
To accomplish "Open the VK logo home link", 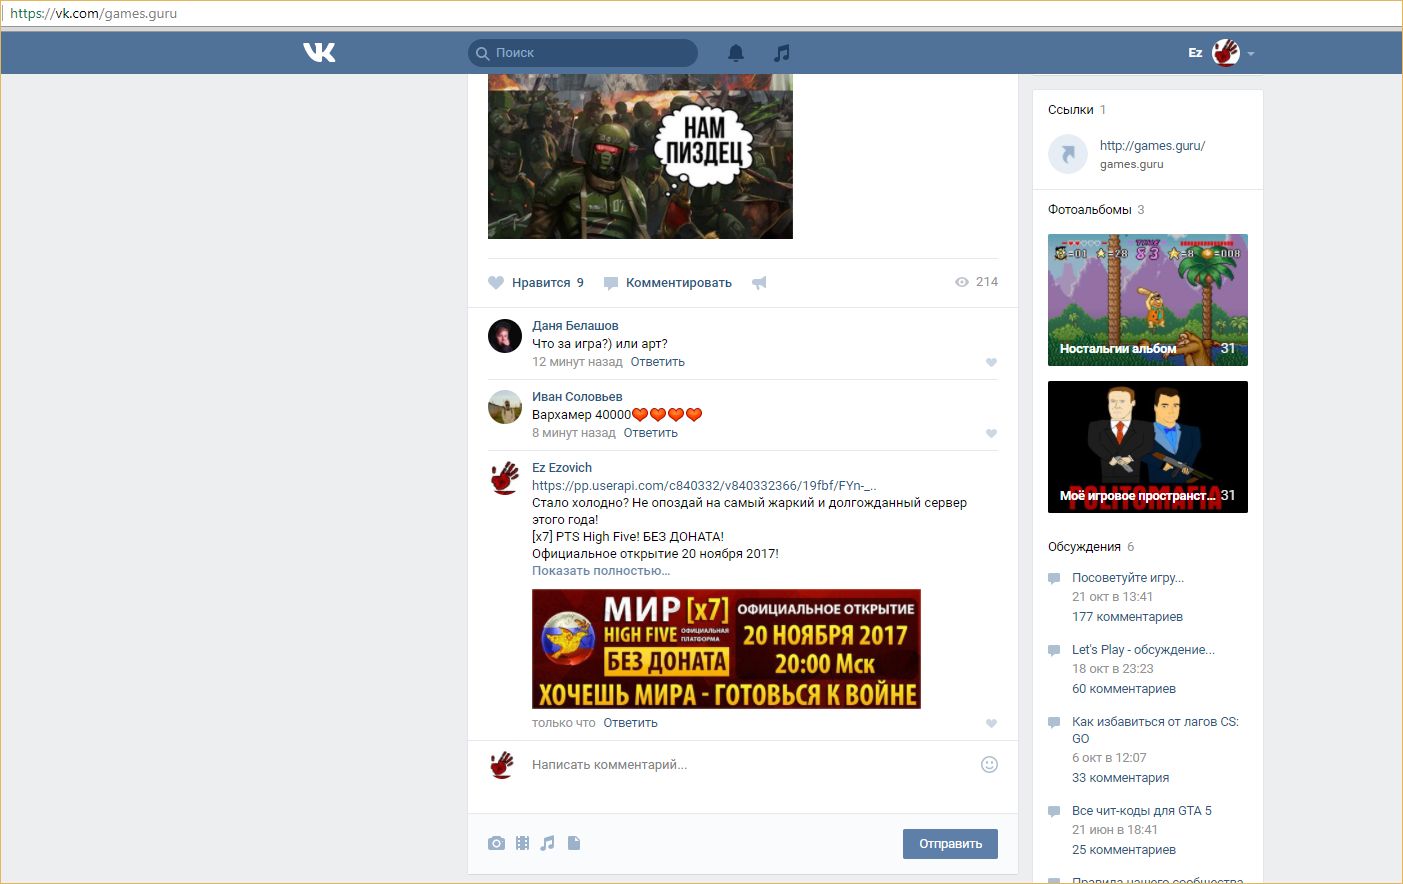I will (x=319, y=52).
